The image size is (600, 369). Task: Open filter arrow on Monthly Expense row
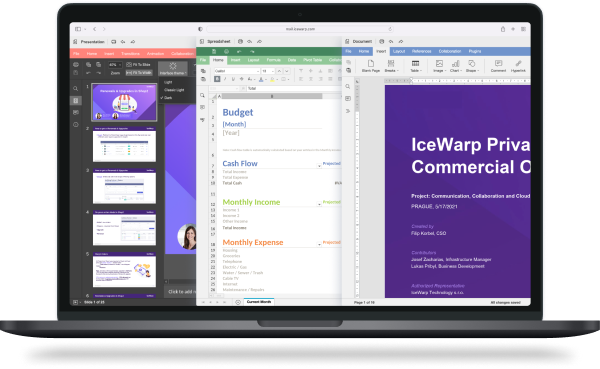point(319,244)
